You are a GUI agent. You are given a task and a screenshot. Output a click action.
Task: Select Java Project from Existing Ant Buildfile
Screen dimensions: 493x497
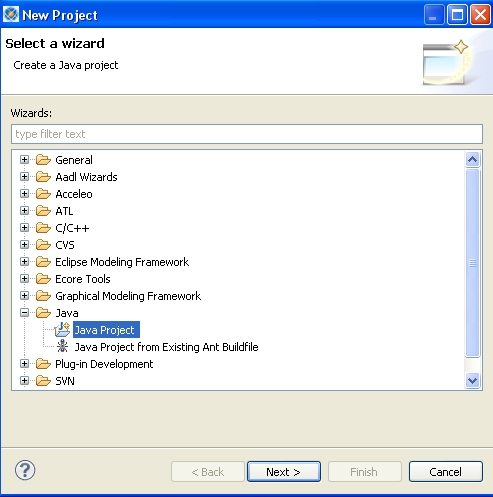[166, 347]
